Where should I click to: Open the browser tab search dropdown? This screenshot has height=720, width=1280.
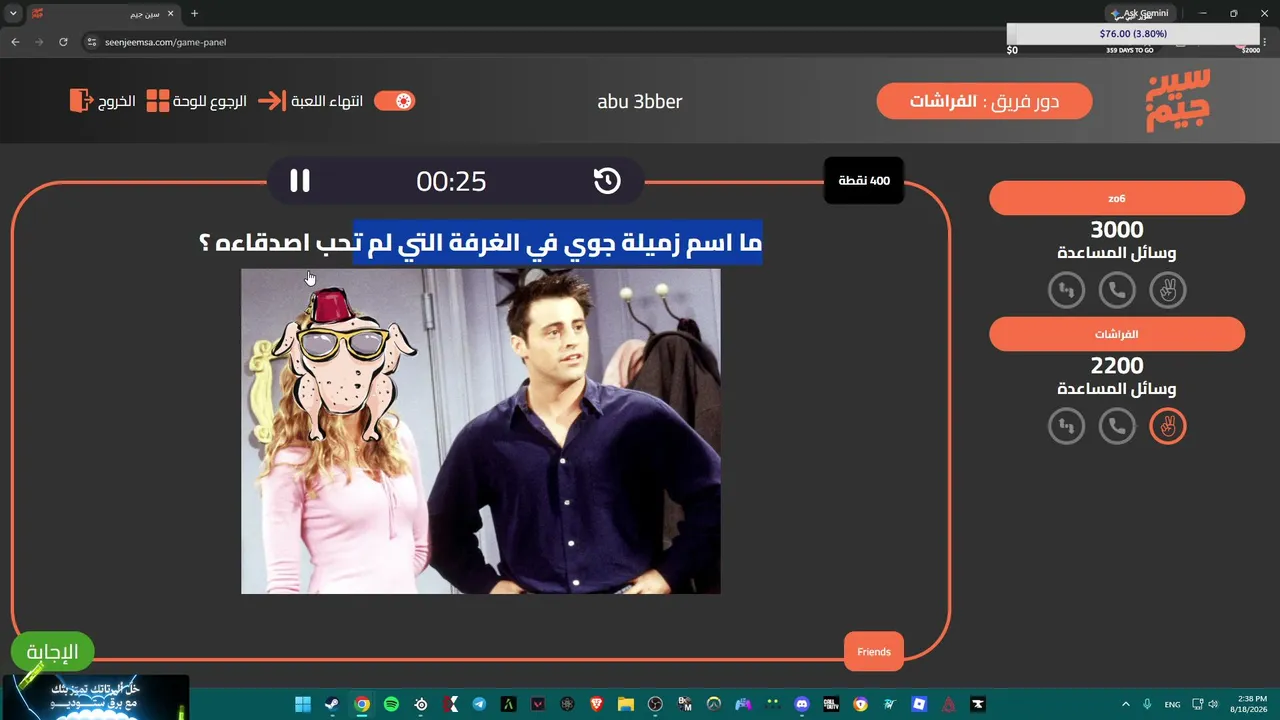pyautogui.click(x=13, y=14)
